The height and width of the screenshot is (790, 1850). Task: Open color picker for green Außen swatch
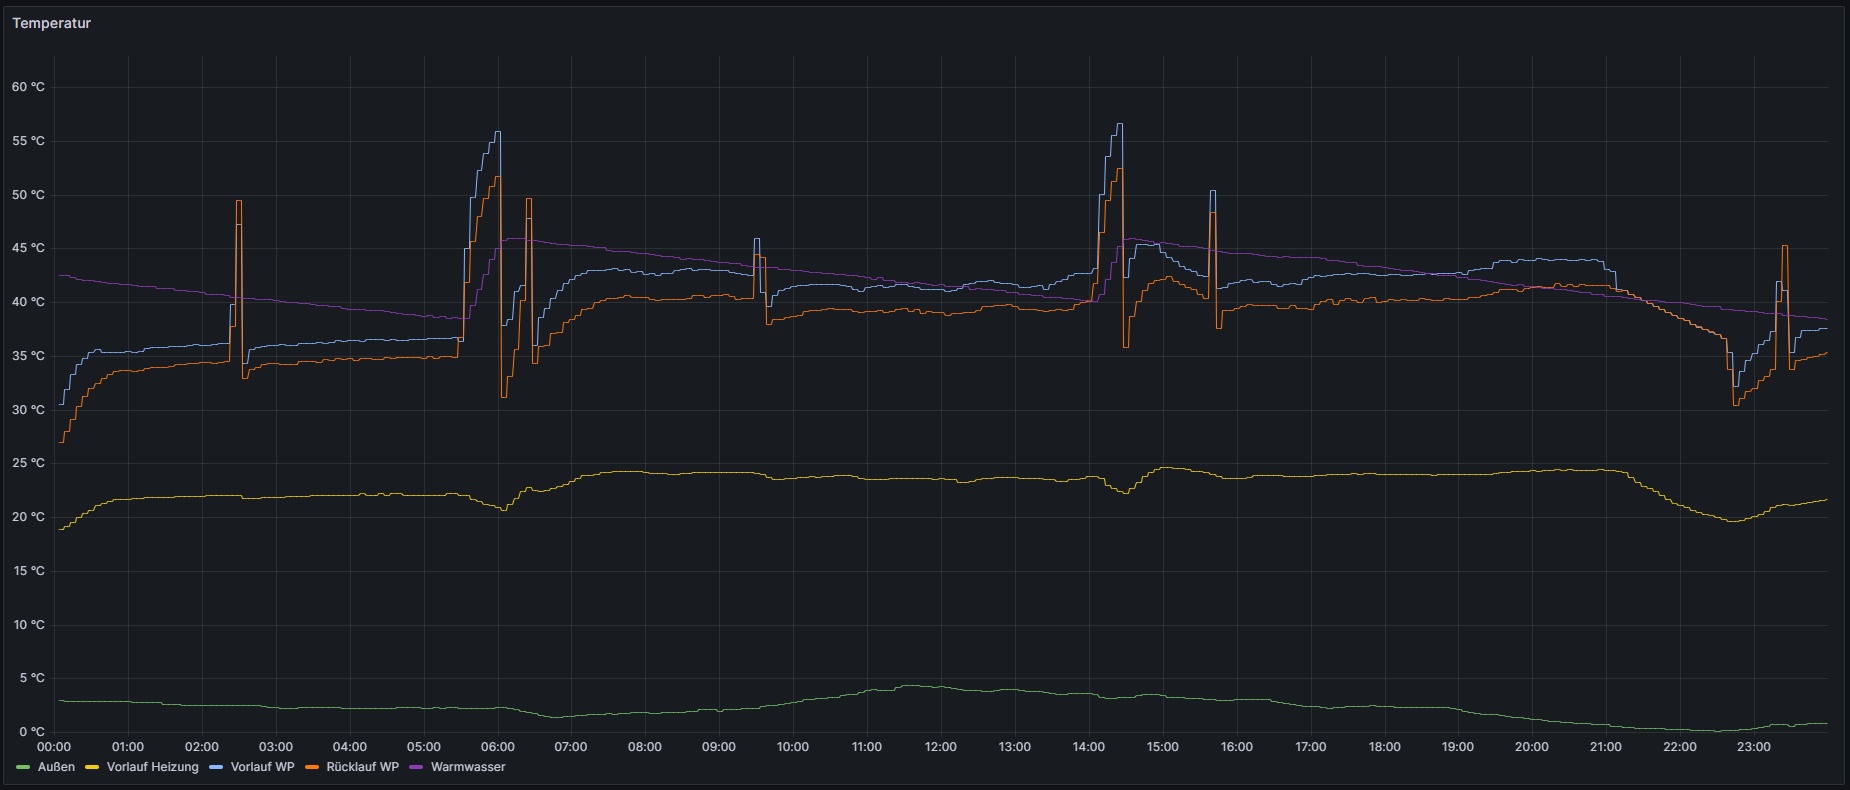[24, 767]
